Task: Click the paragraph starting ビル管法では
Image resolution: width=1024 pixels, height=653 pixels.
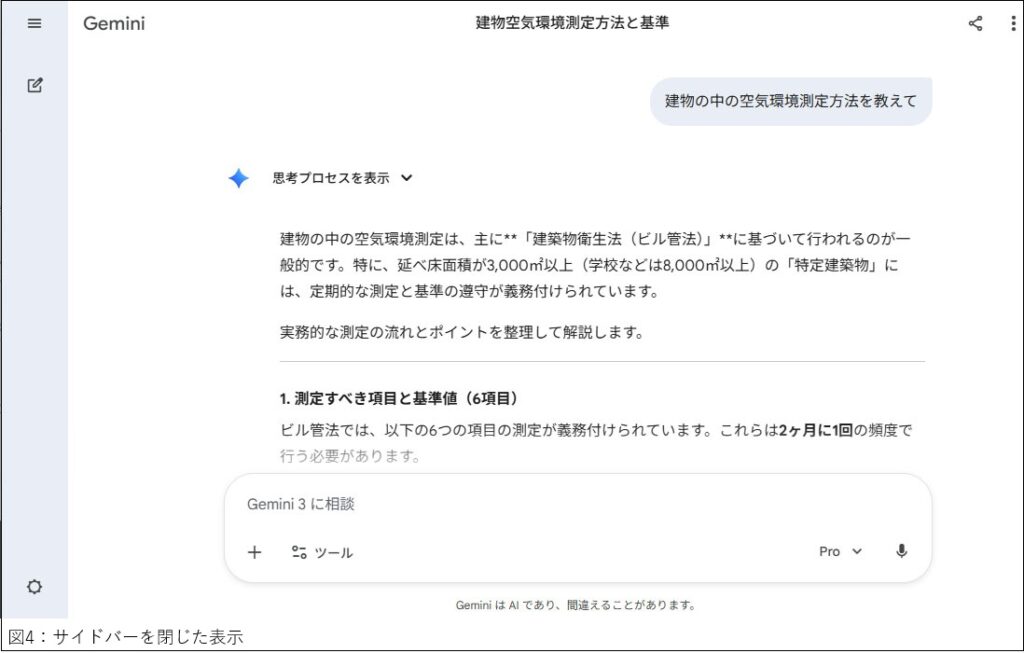Action: (595, 431)
